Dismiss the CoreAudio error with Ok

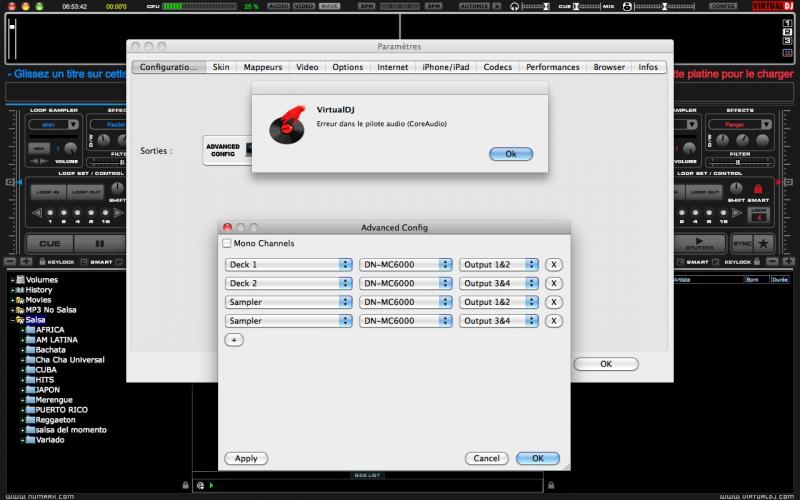pos(511,154)
